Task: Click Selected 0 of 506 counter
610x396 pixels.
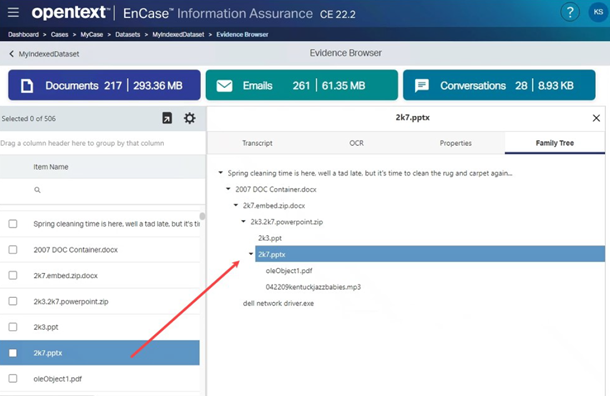Action: pyautogui.click(x=29, y=119)
